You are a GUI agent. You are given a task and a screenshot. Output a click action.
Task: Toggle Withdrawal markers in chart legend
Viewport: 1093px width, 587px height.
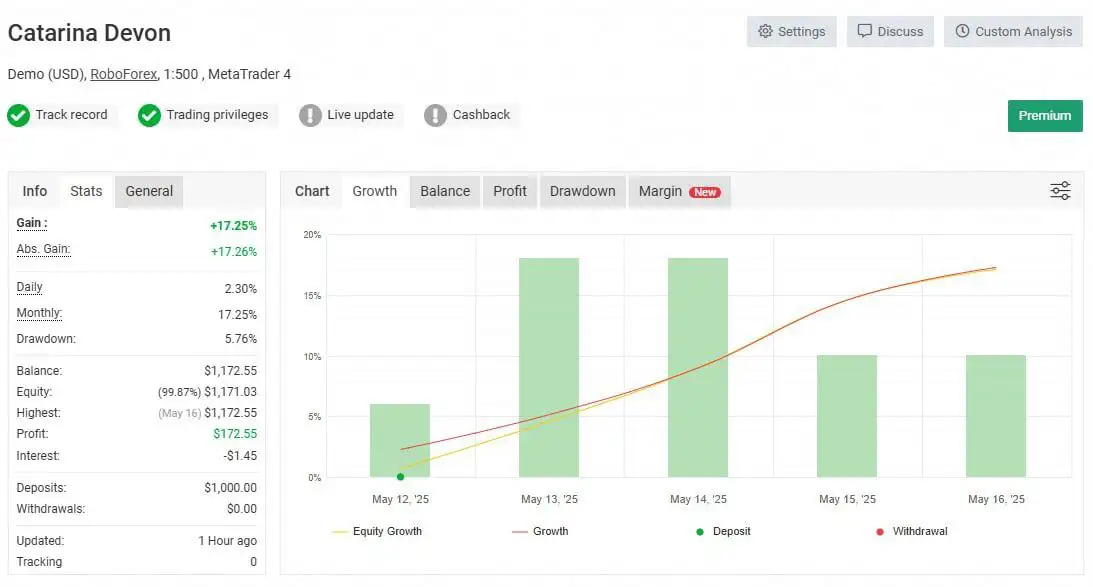point(910,531)
